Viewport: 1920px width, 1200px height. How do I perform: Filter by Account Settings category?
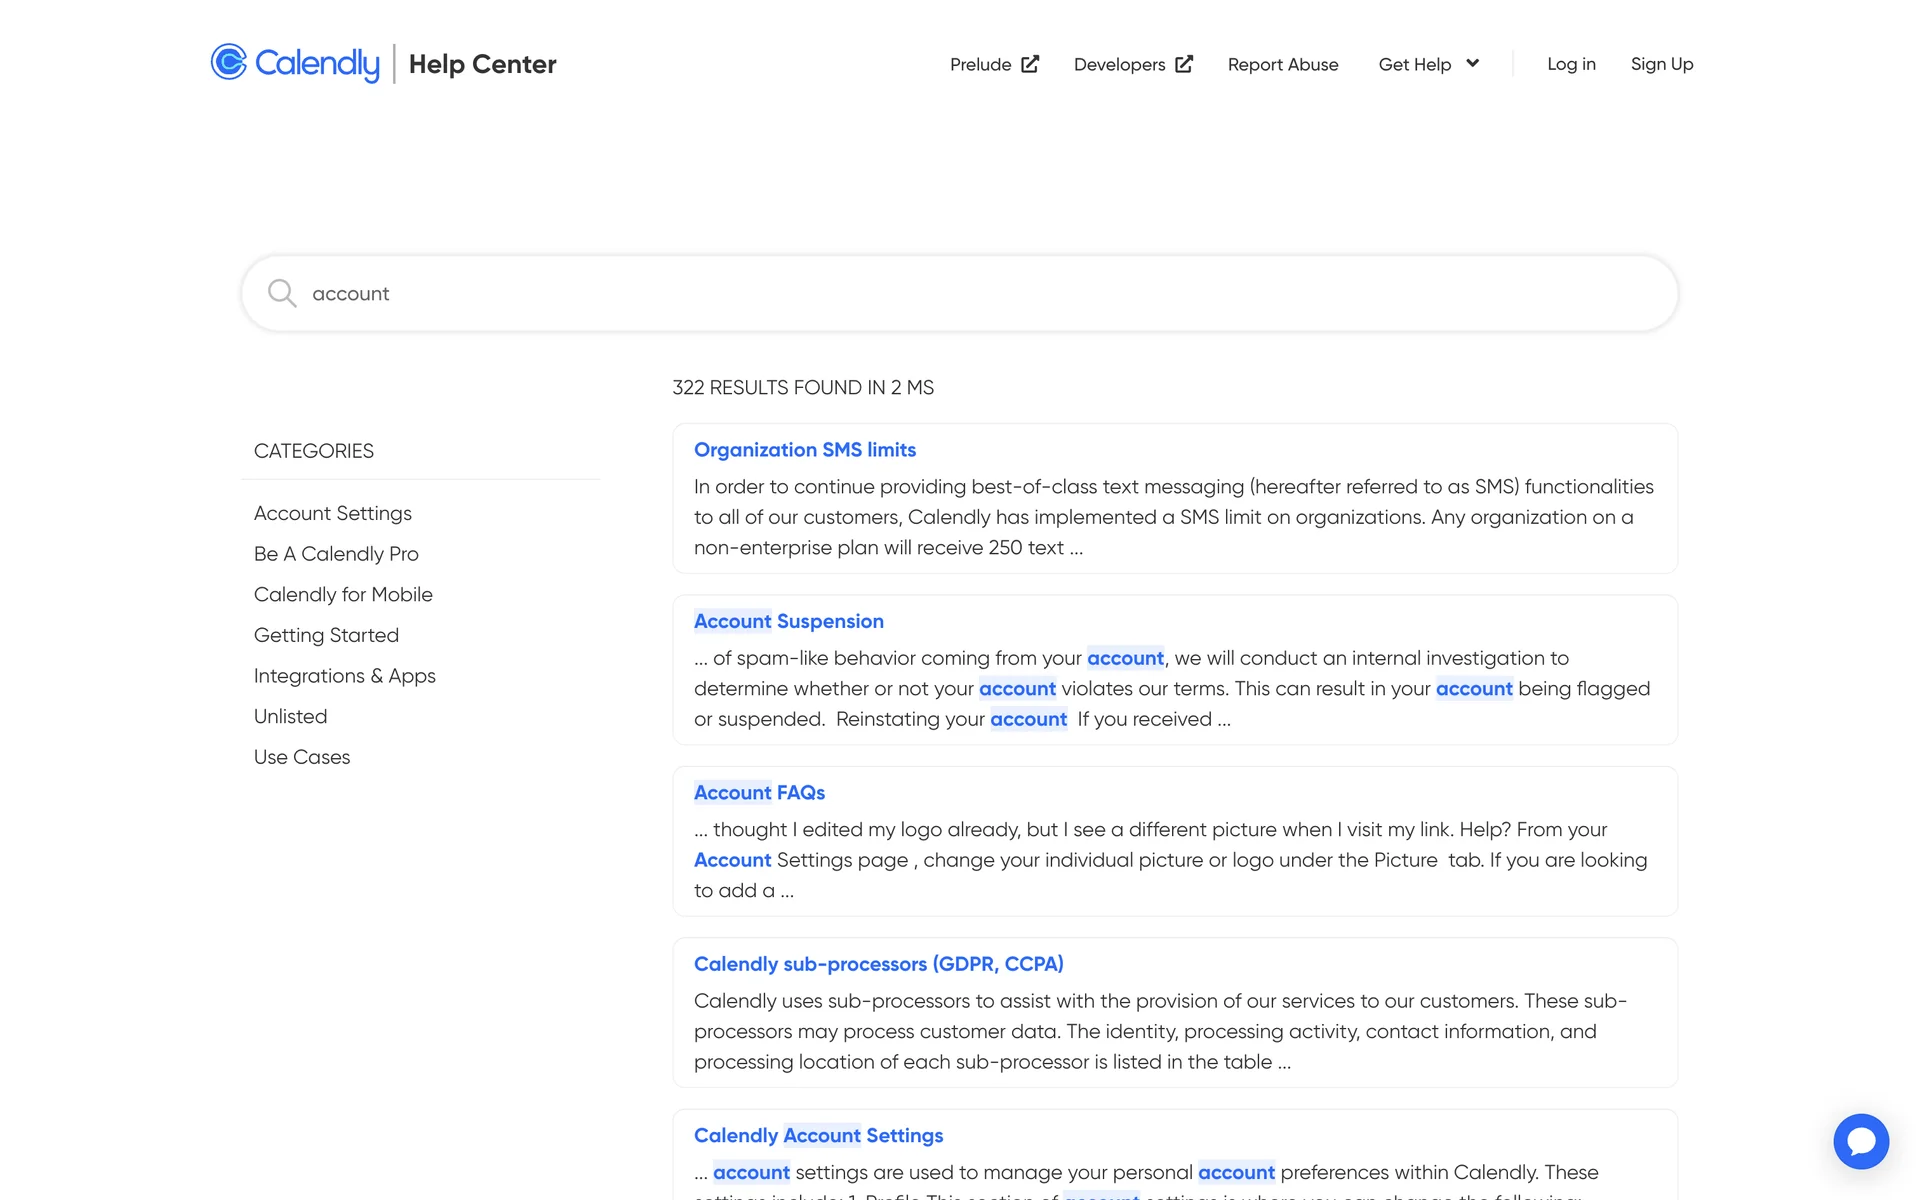point(332,513)
